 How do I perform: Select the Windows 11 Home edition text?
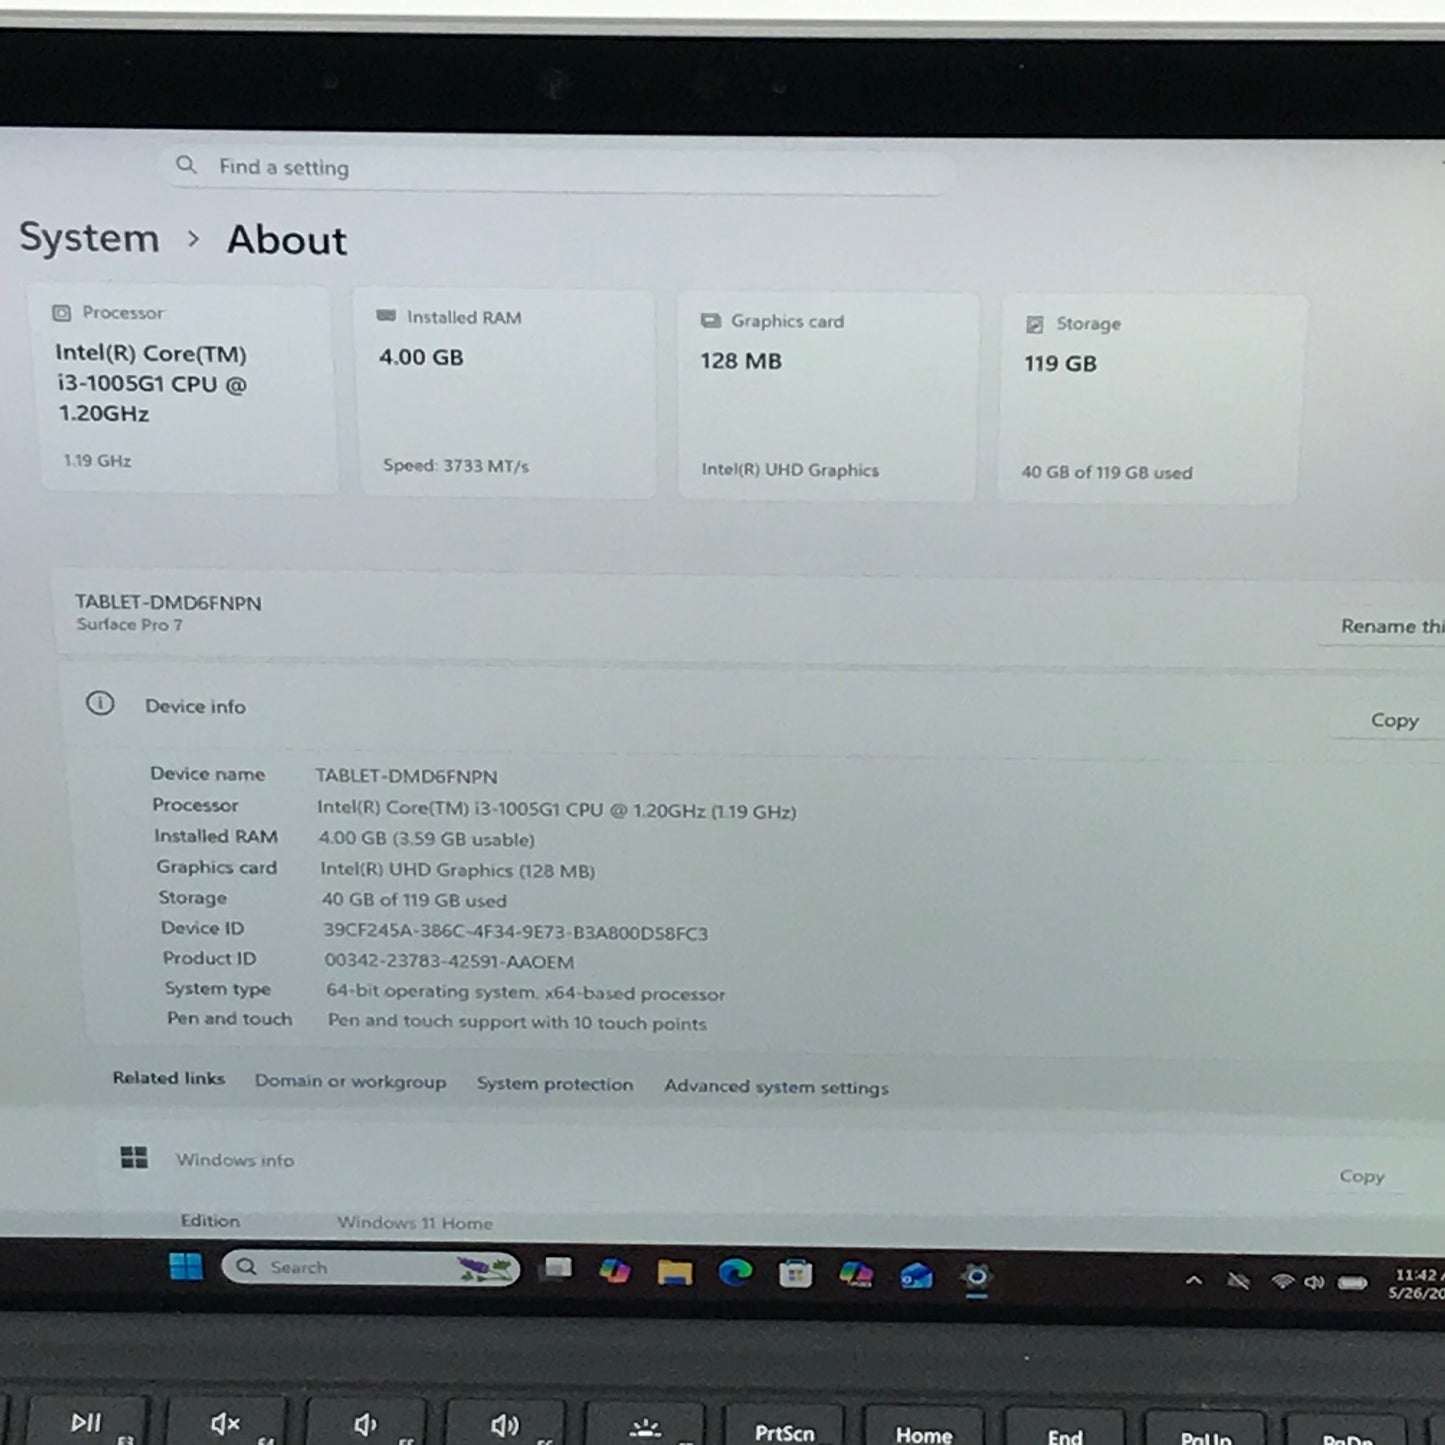coord(415,1223)
